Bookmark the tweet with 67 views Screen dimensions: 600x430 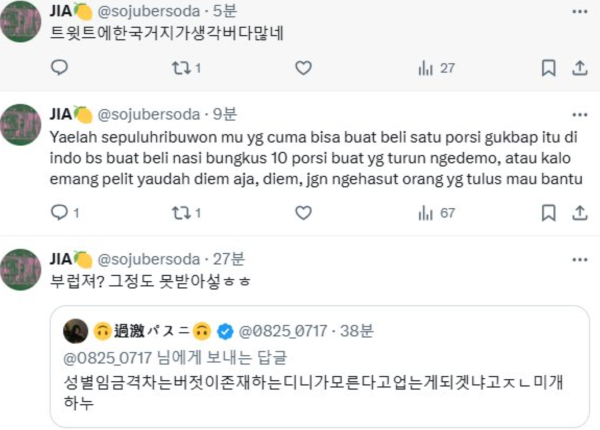coord(548,212)
